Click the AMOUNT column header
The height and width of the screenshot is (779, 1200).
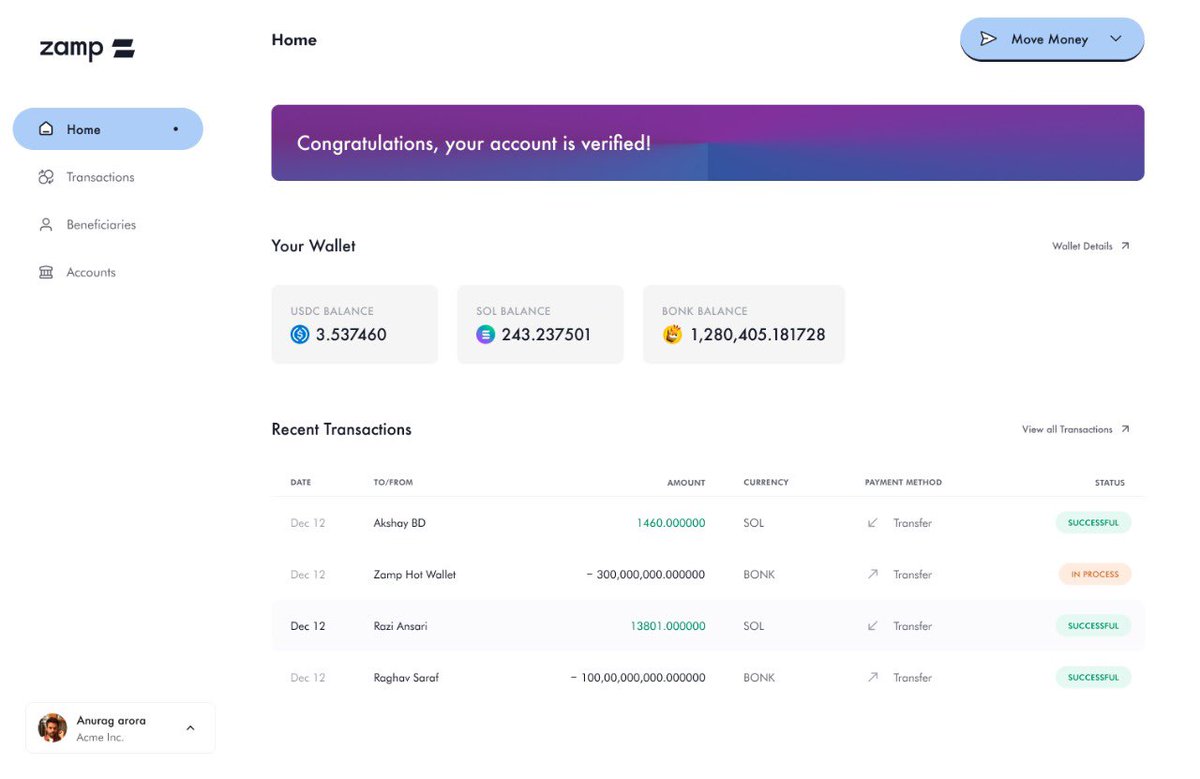pyautogui.click(x=686, y=482)
